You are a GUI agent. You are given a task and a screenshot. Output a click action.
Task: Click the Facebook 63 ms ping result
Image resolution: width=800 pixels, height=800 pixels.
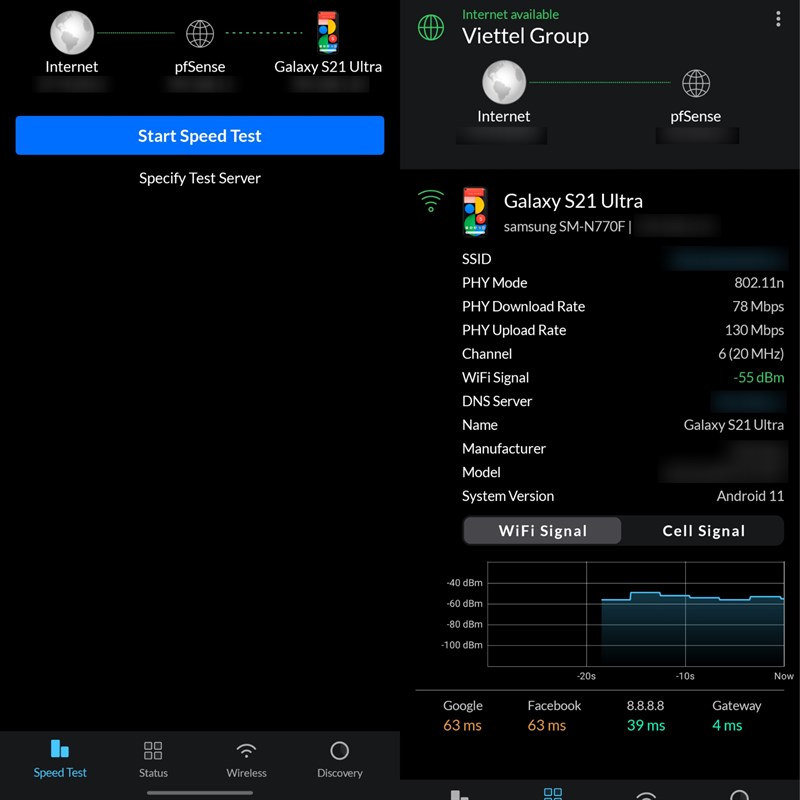[x=554, y=715]
